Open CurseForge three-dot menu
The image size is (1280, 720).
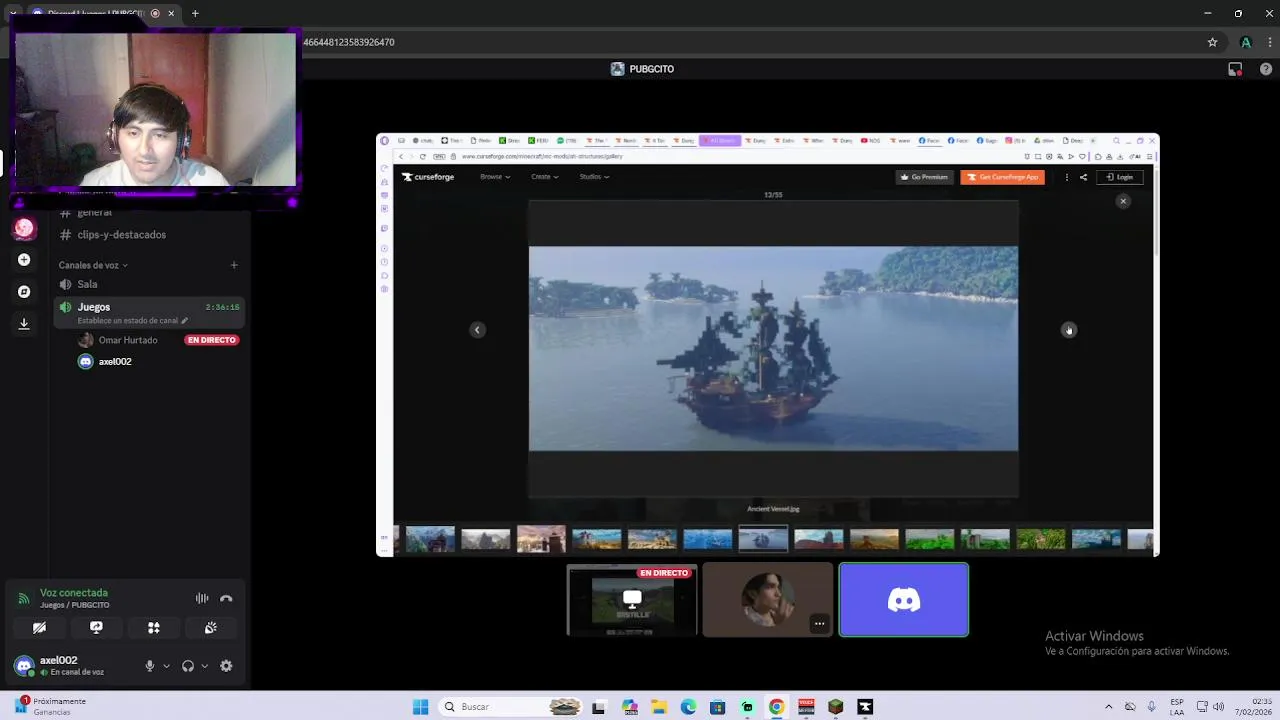pyautogui.click(x=1067, y=177)
